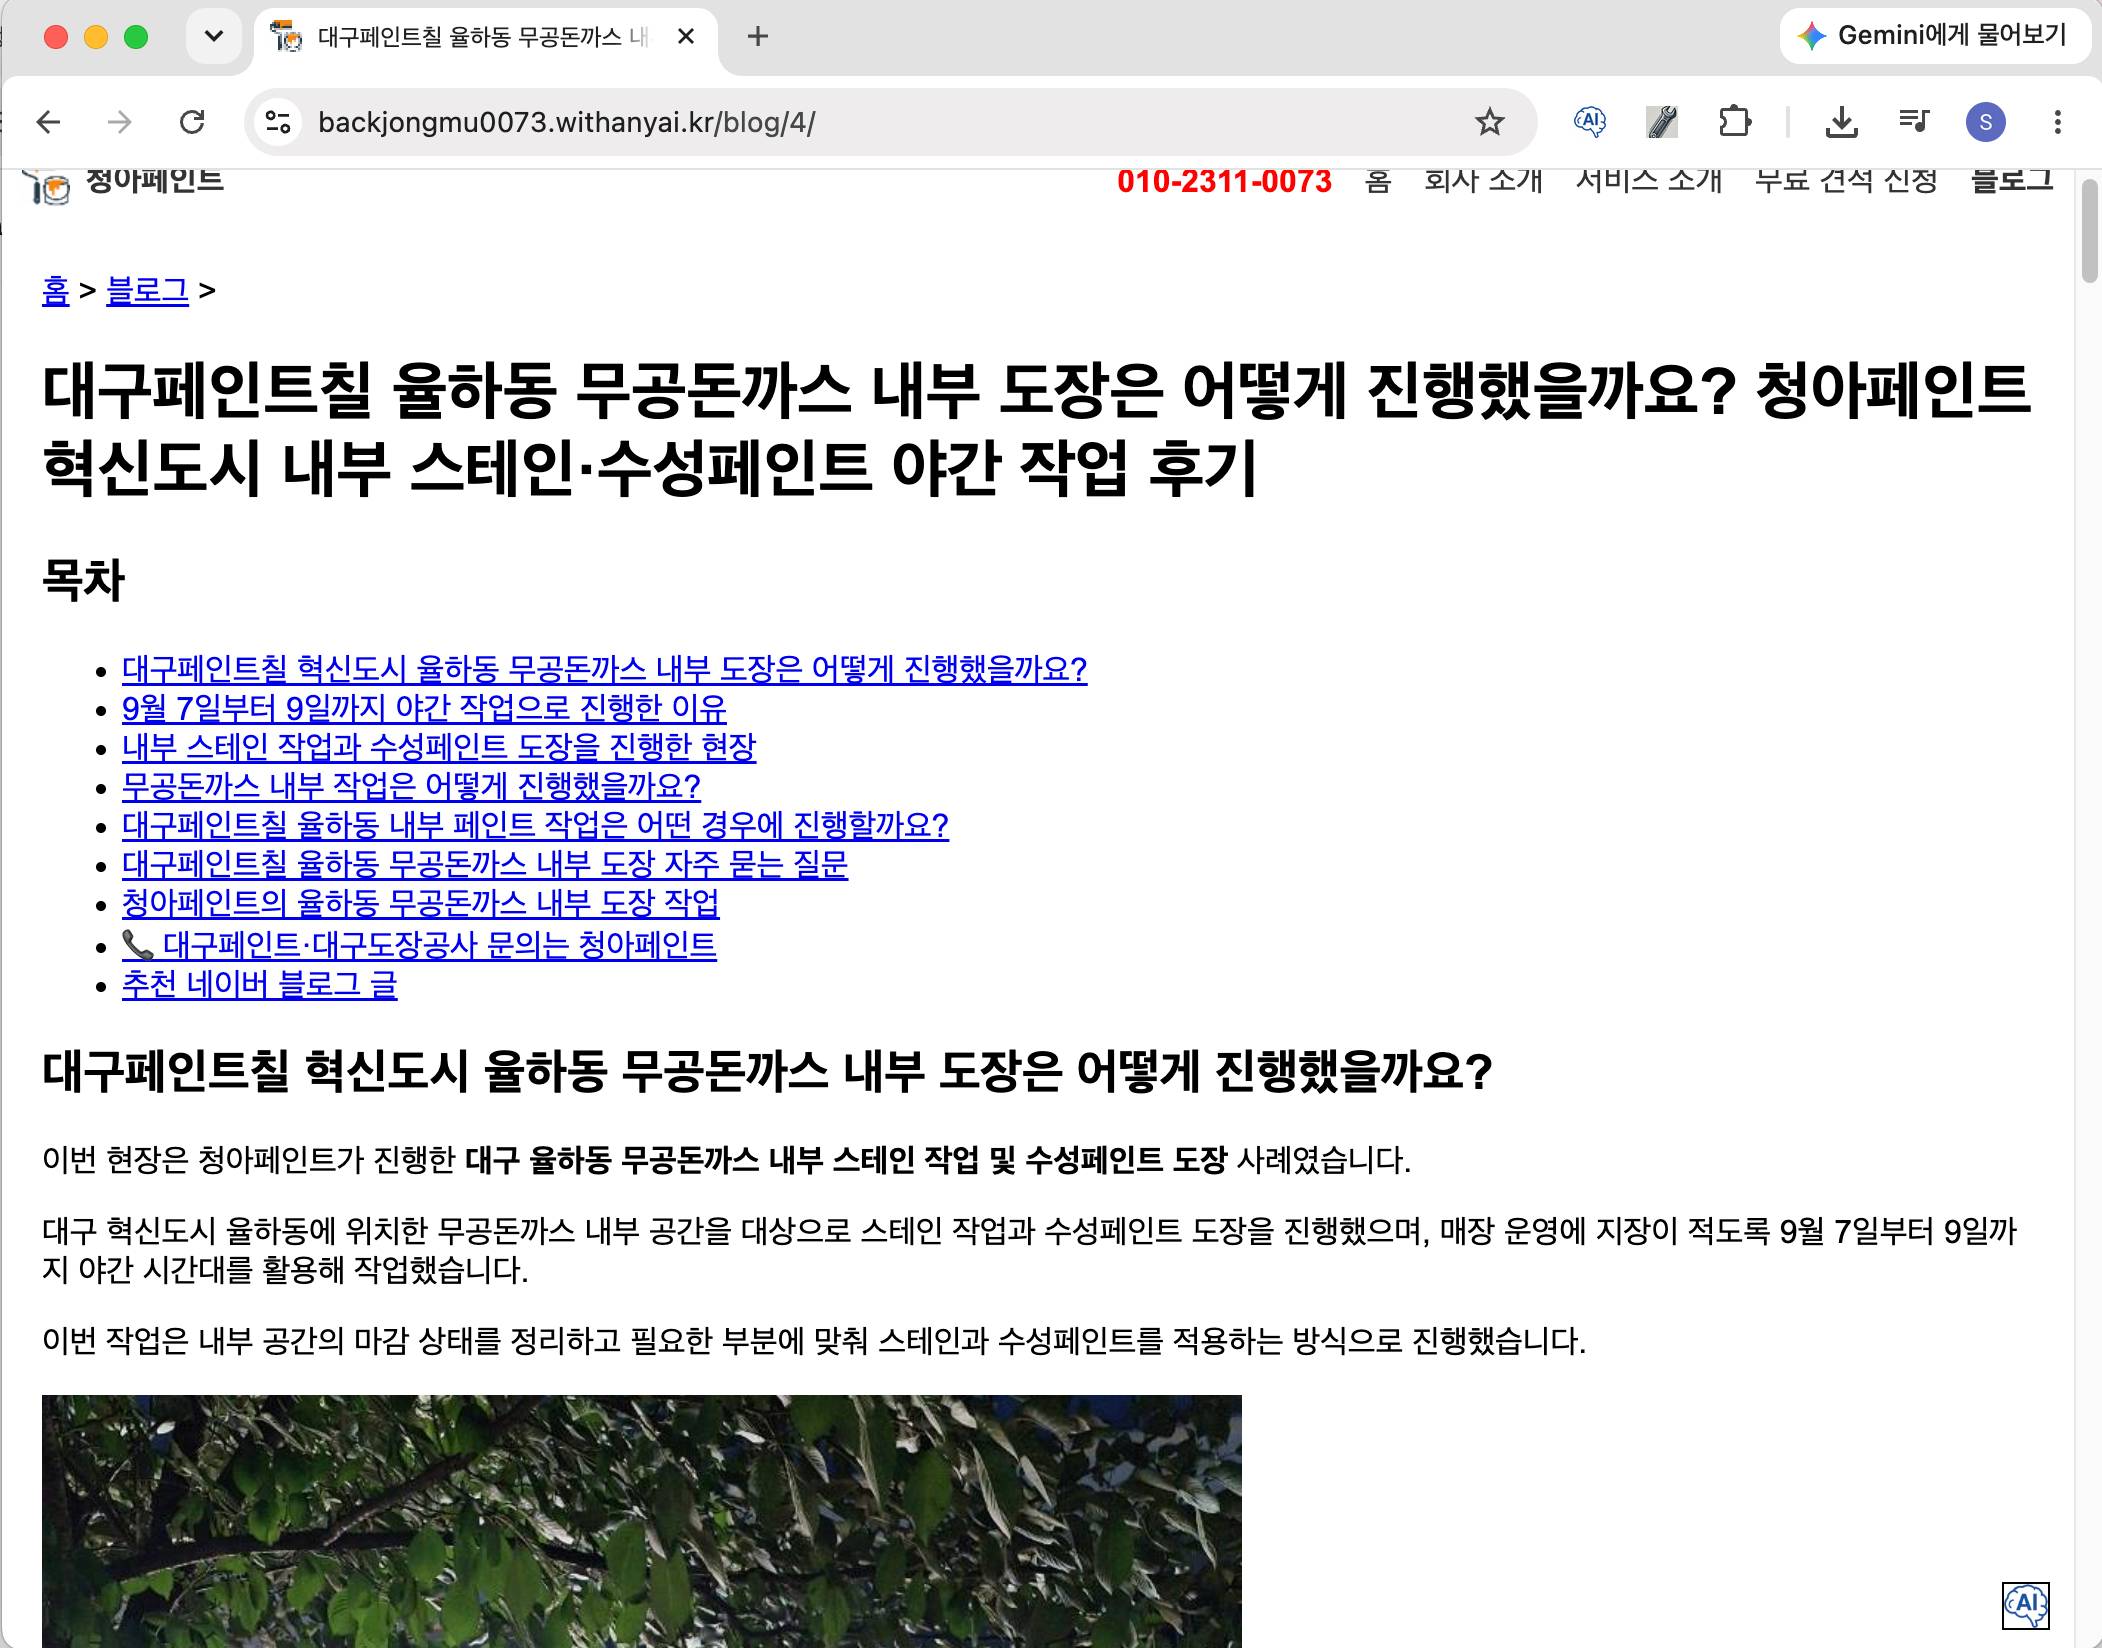Viewport: 2102px width, 1648px height.
Task: Click the page vertical scrollbar thumb
Action: (x=2089, y=232)
